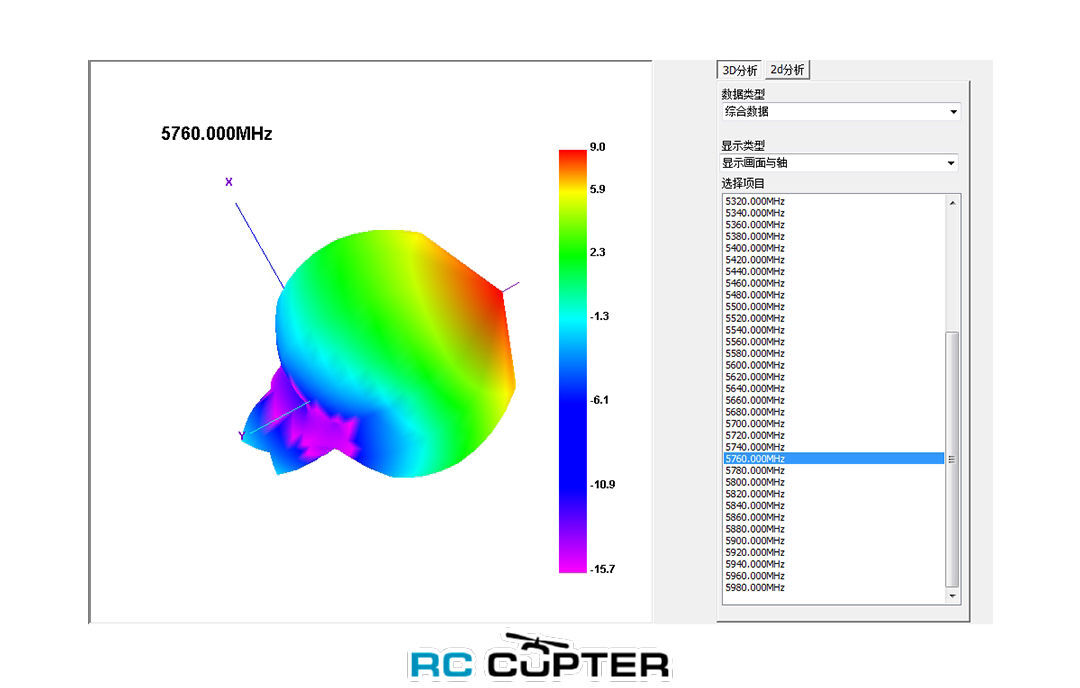The height and width of the screenshot is (688, 1080).
Task: Open the 数据类型 dropdown showing 综合数据
Action: click(840, 112)
